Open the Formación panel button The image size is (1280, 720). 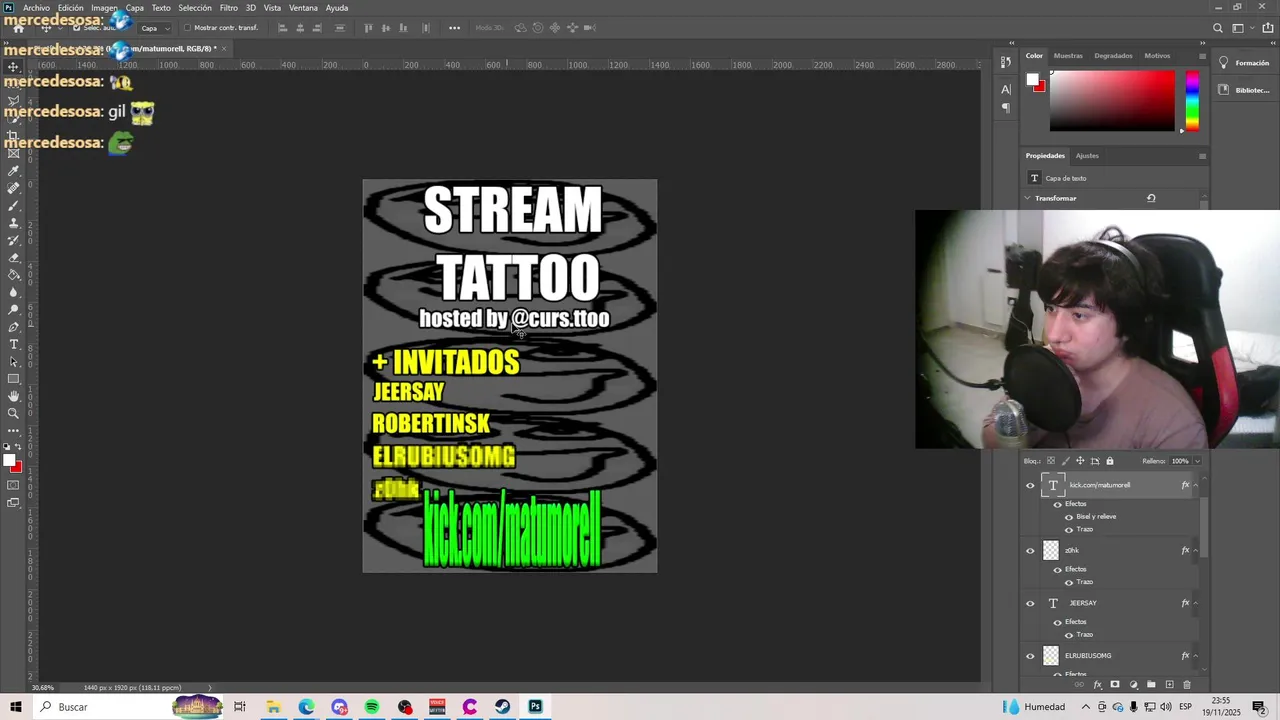tap(1244, 63)
